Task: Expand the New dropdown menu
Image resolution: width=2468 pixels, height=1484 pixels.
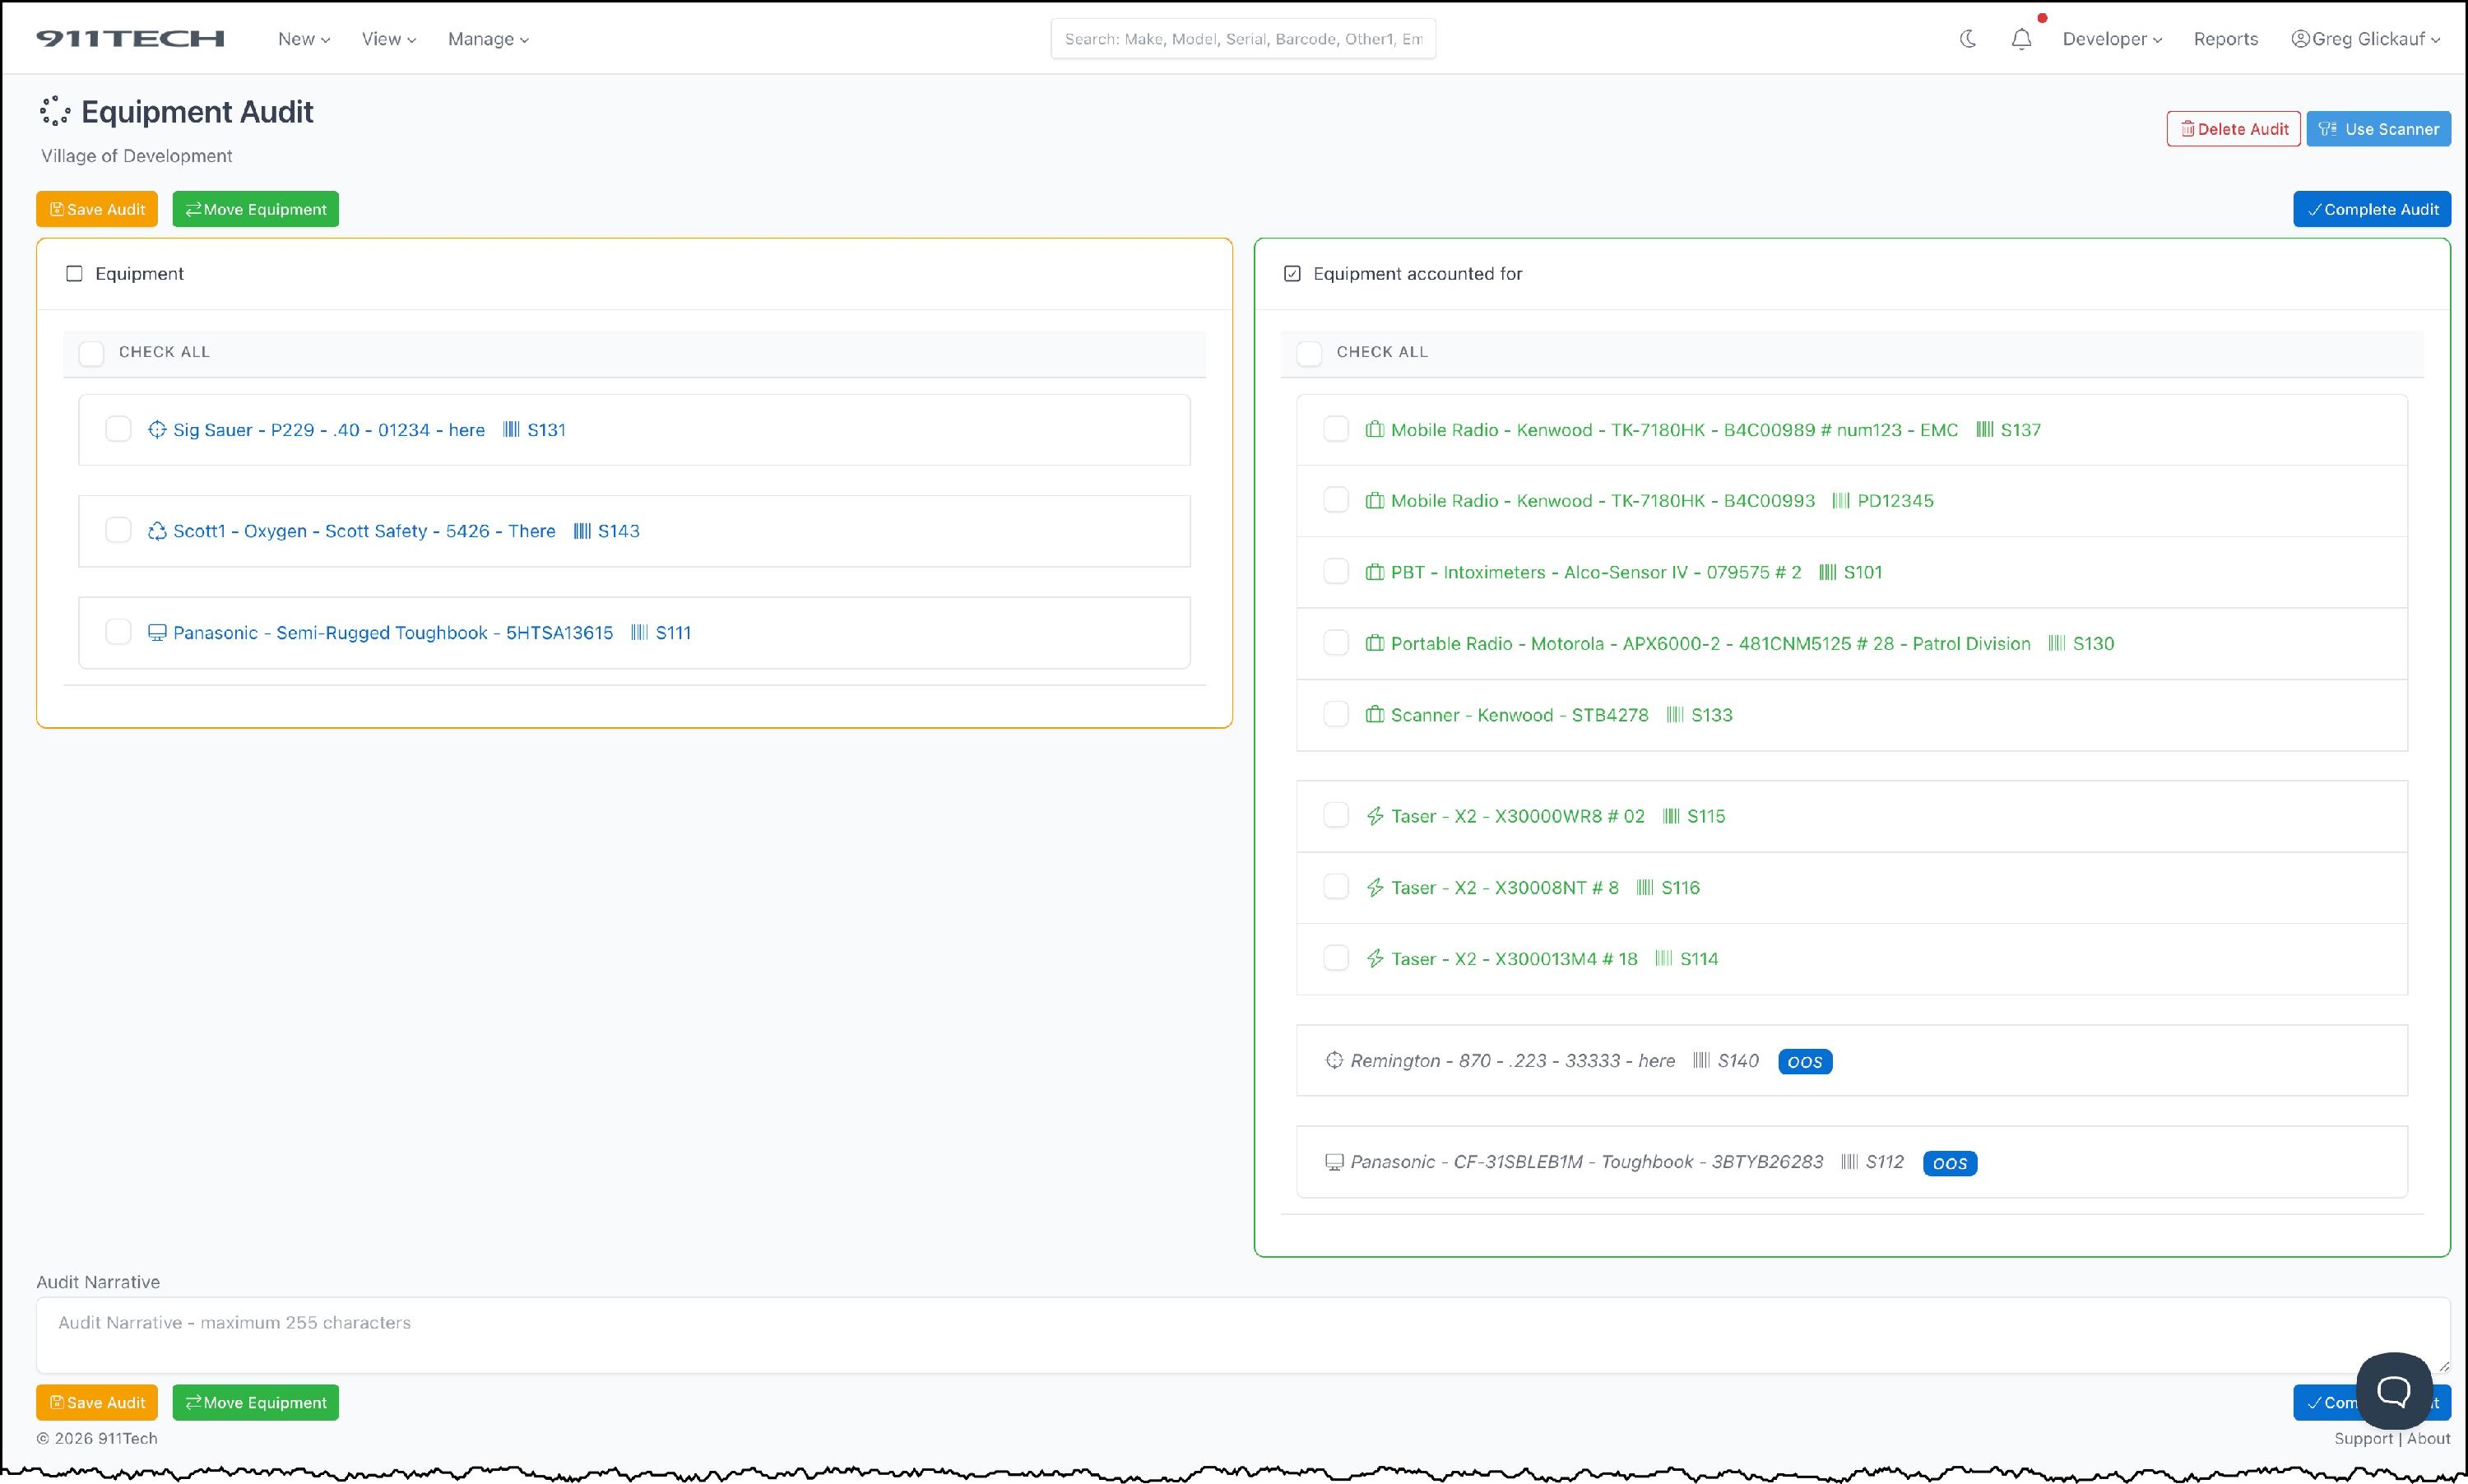Action: (x=303, y=39)
